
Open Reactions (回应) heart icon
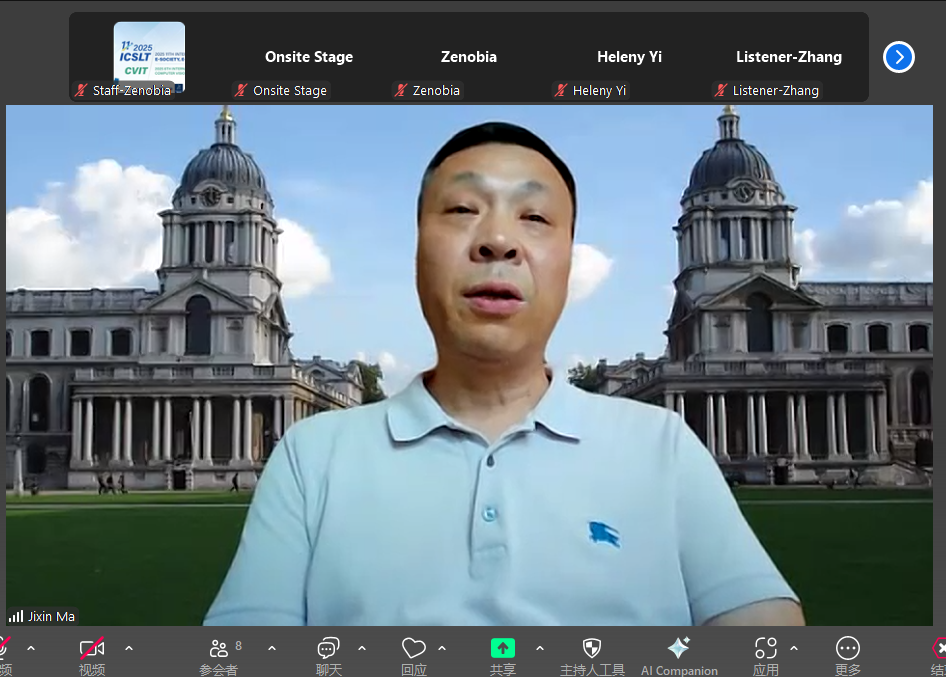click(413, 649)
